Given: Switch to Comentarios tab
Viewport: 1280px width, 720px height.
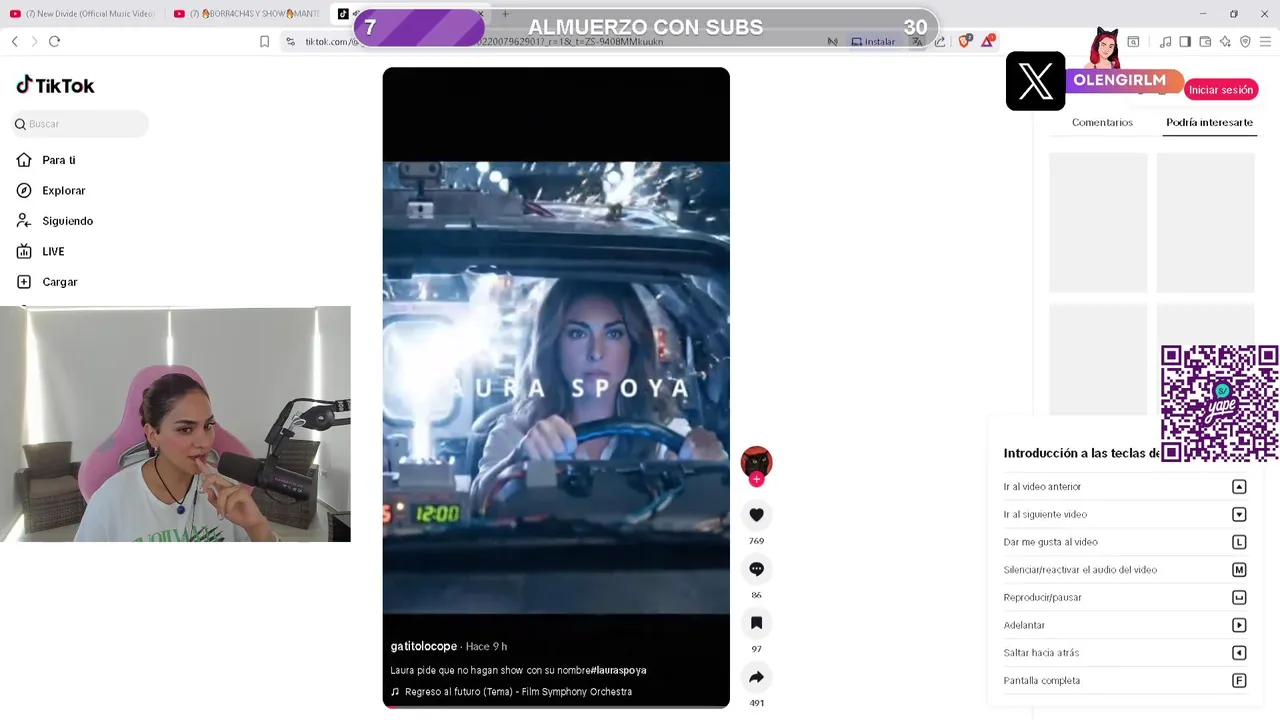Looking at the screenshot, I should [x=1102, y=122].
